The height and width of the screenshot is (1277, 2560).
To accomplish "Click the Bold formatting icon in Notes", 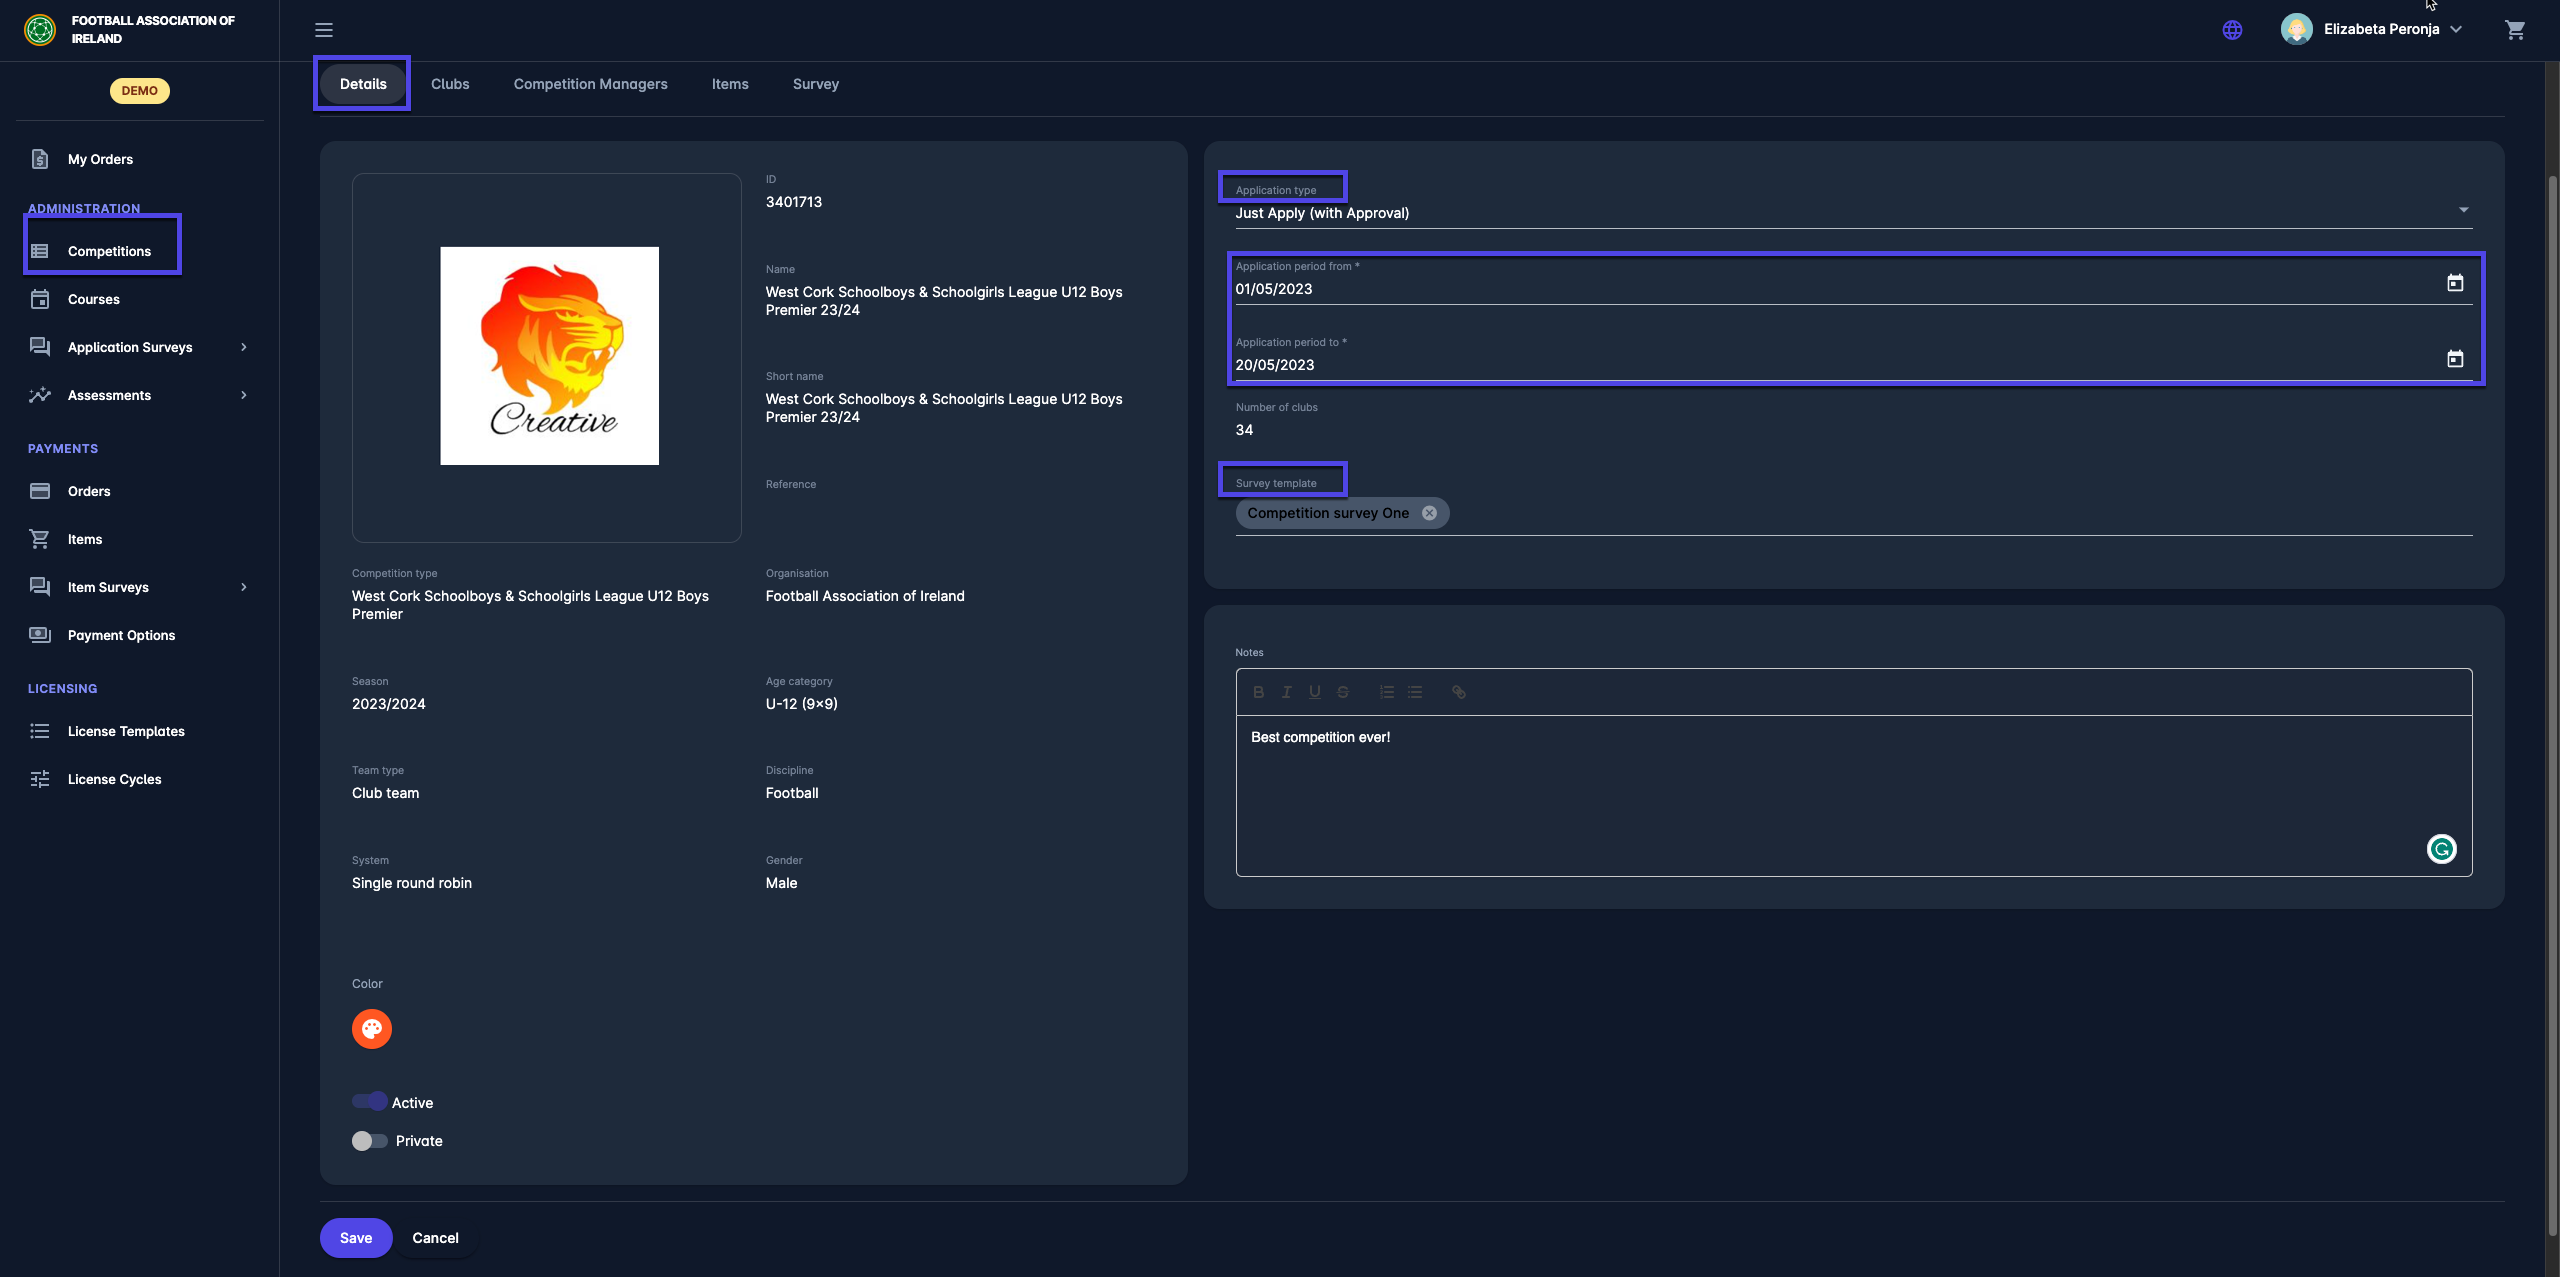I will tap(1258, 692).
